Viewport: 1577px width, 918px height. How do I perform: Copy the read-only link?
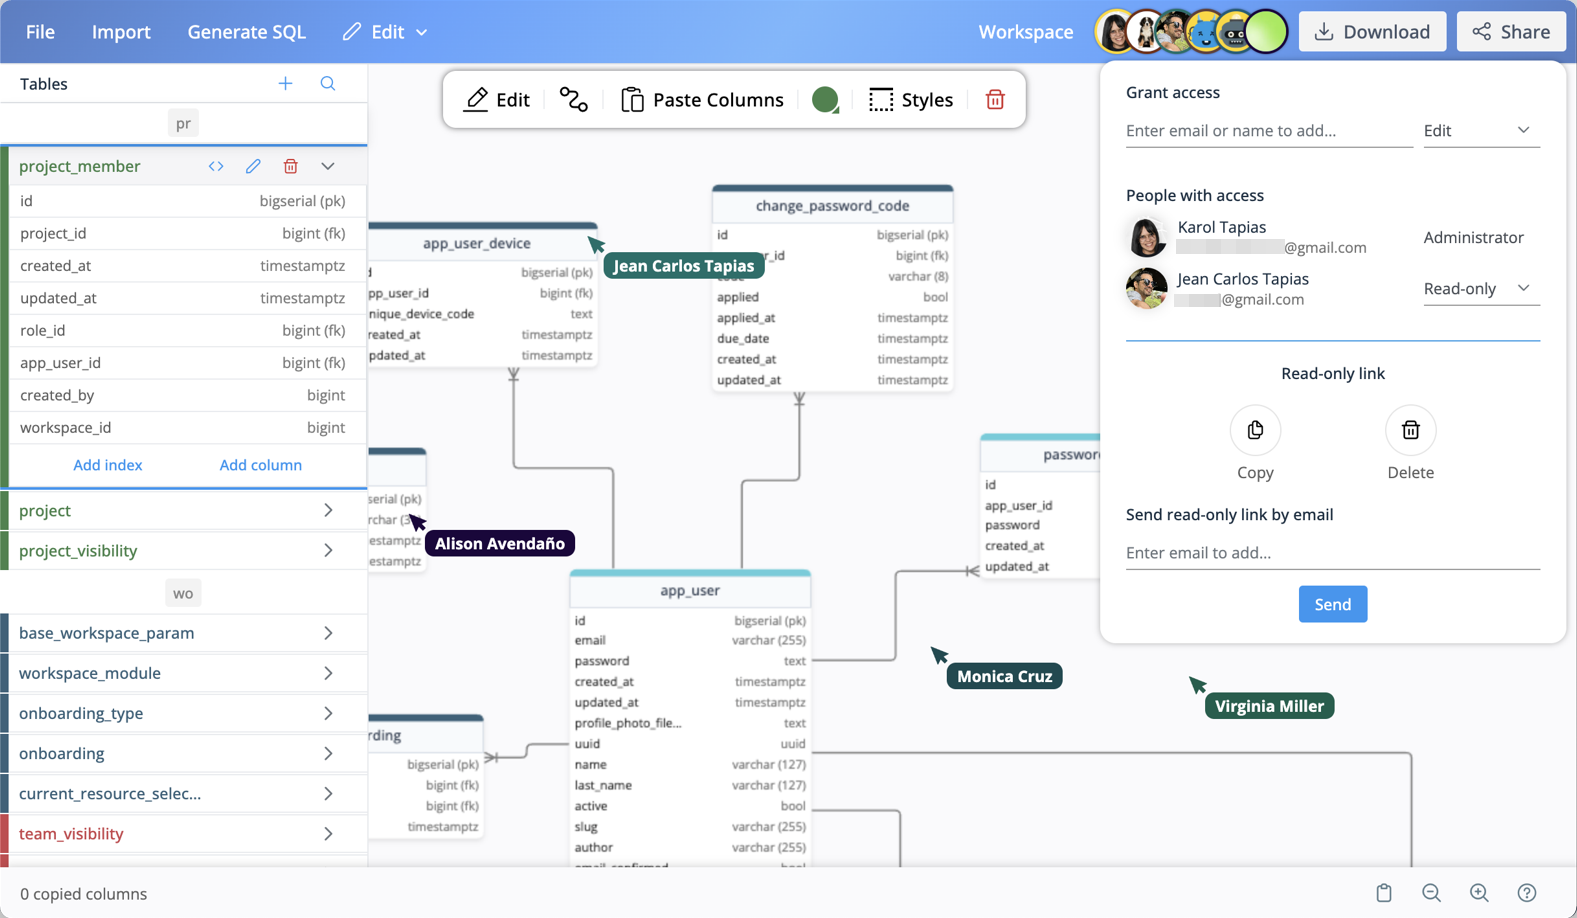coord(1255,431)
